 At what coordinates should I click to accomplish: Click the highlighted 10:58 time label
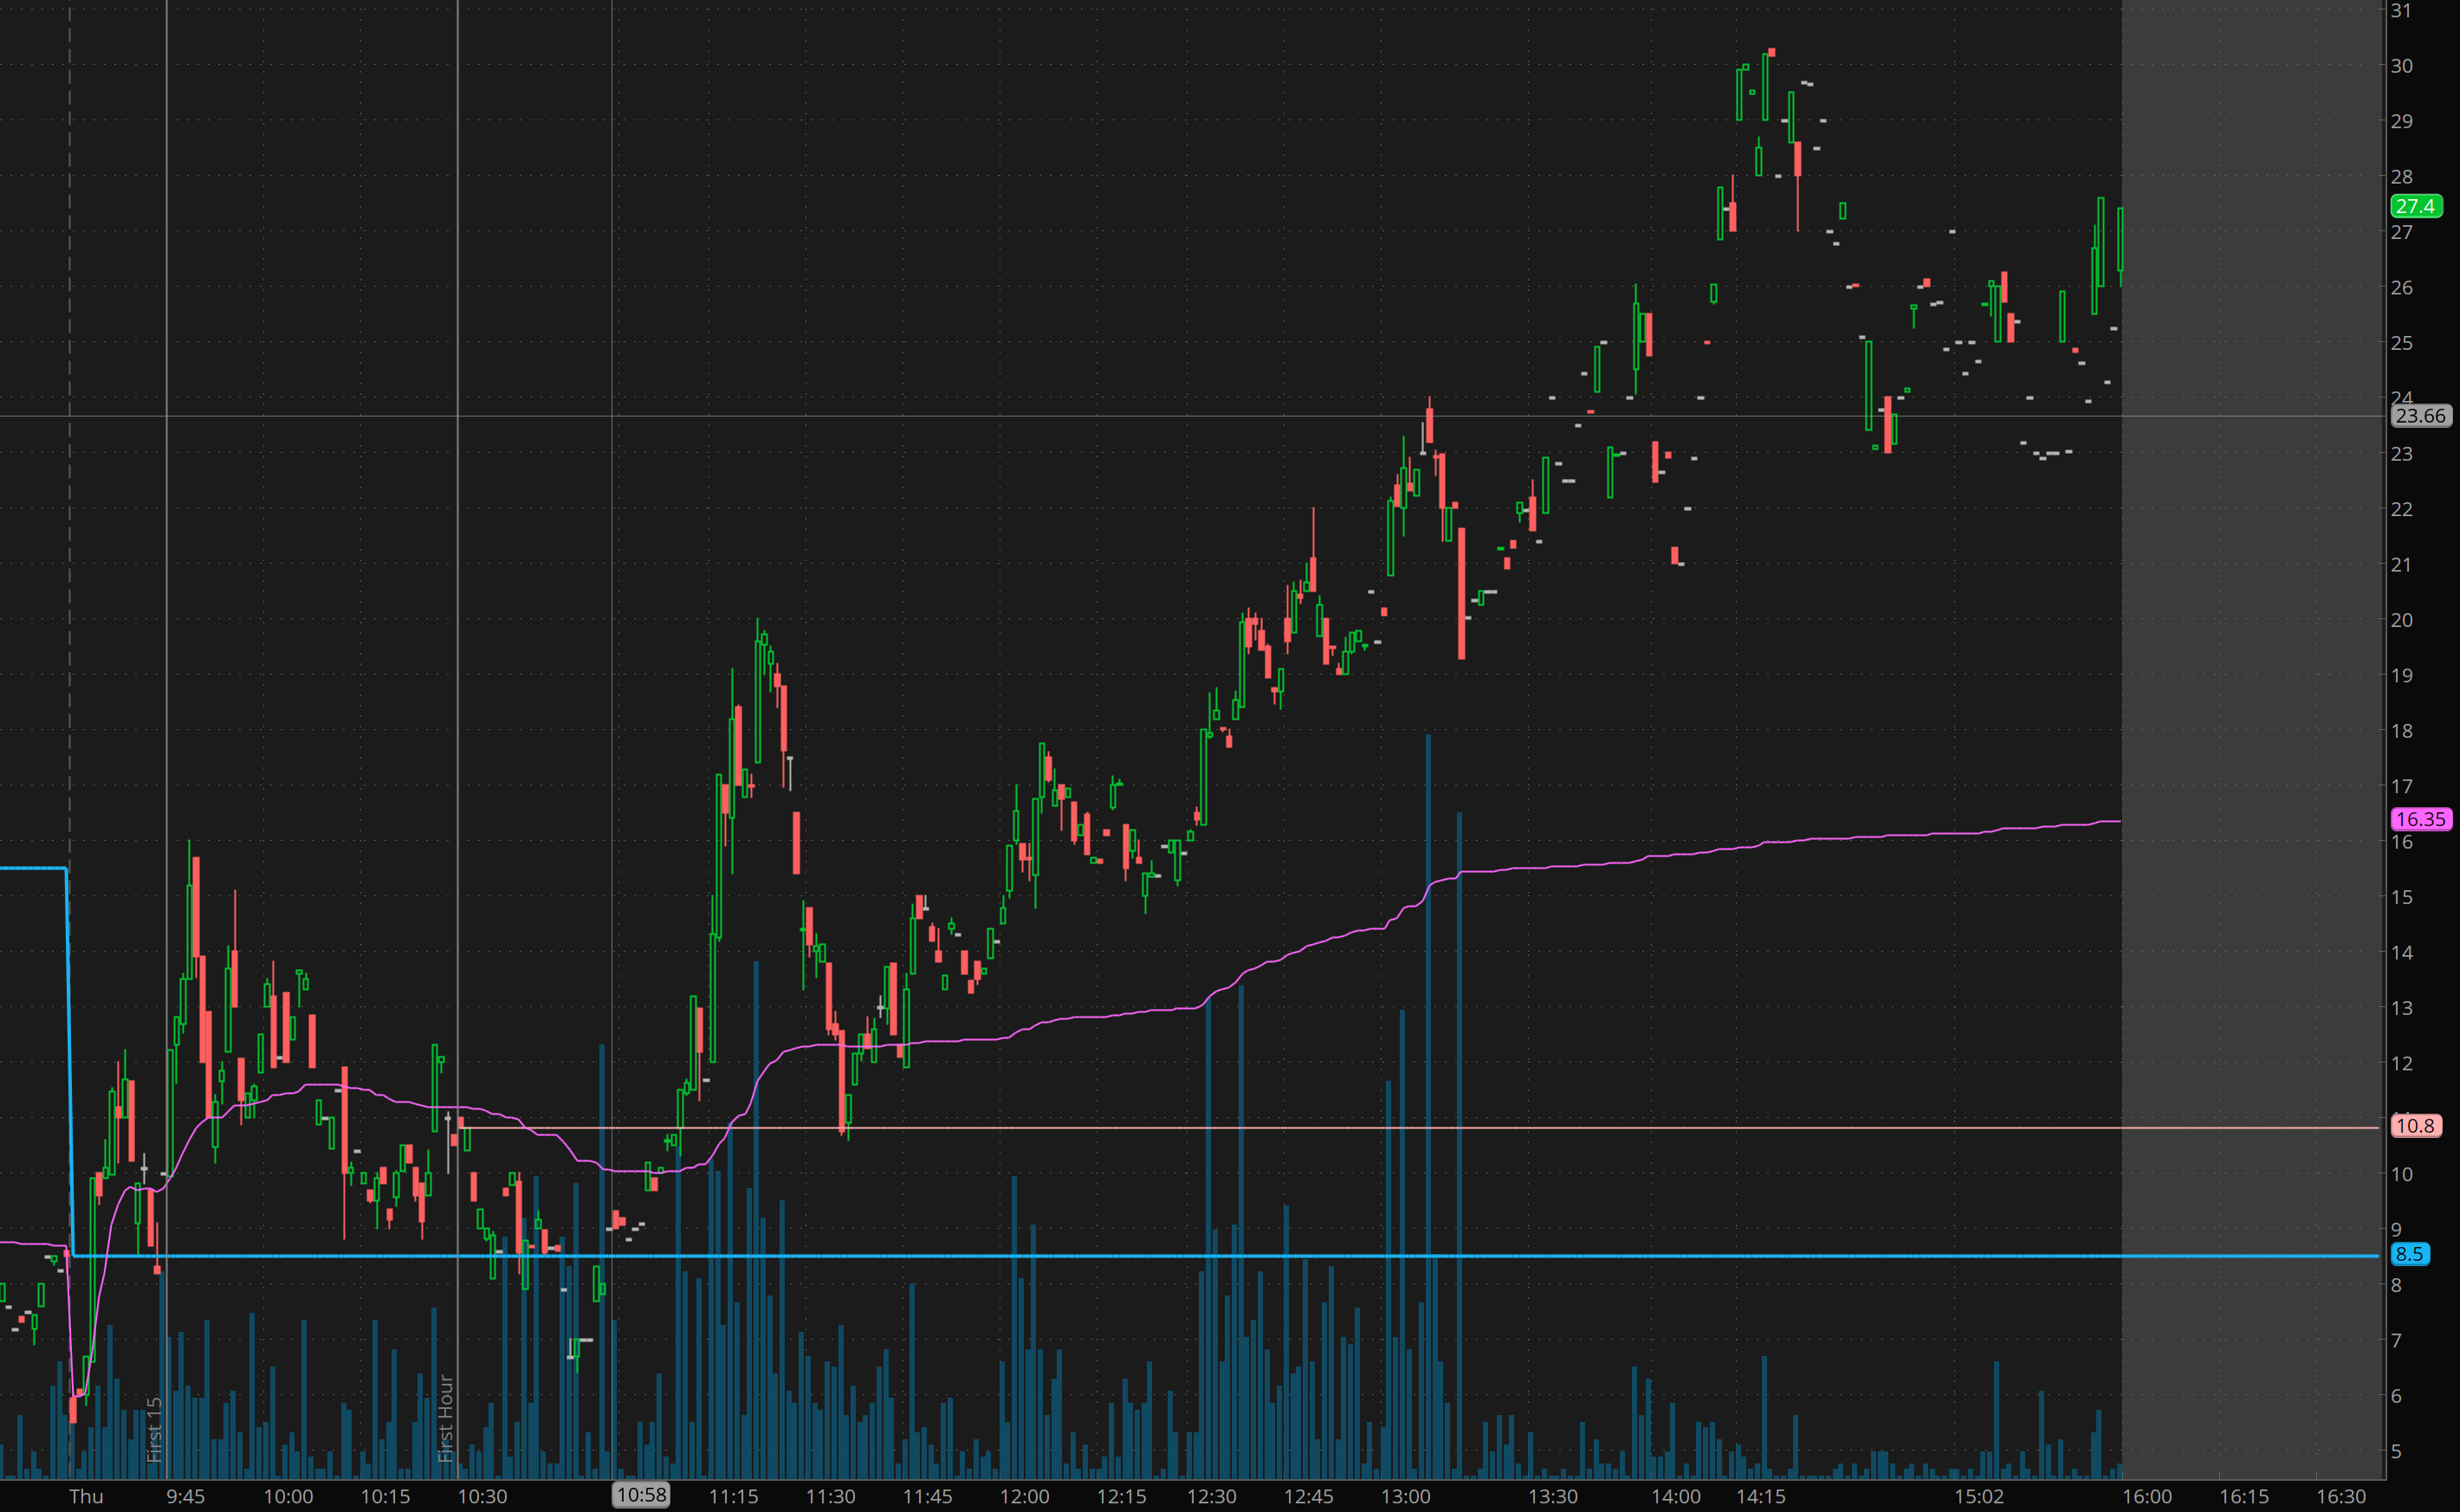point(641,1495)
